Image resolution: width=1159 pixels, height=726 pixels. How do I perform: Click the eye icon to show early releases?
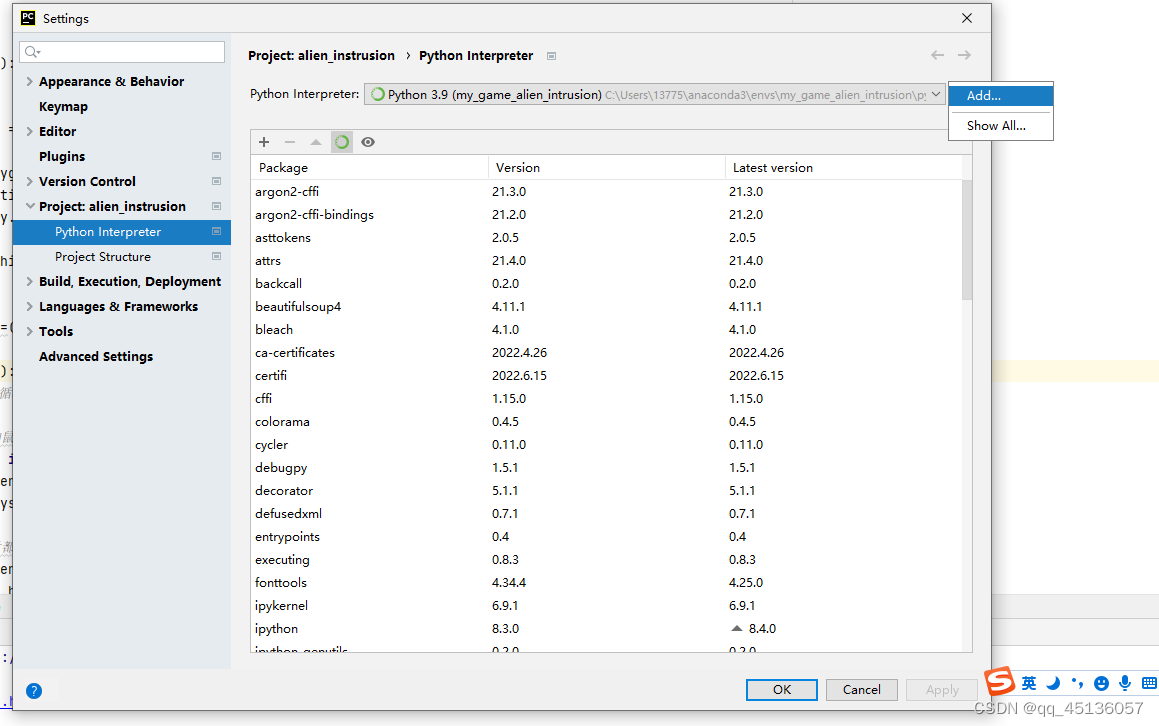tap(367, 142)
